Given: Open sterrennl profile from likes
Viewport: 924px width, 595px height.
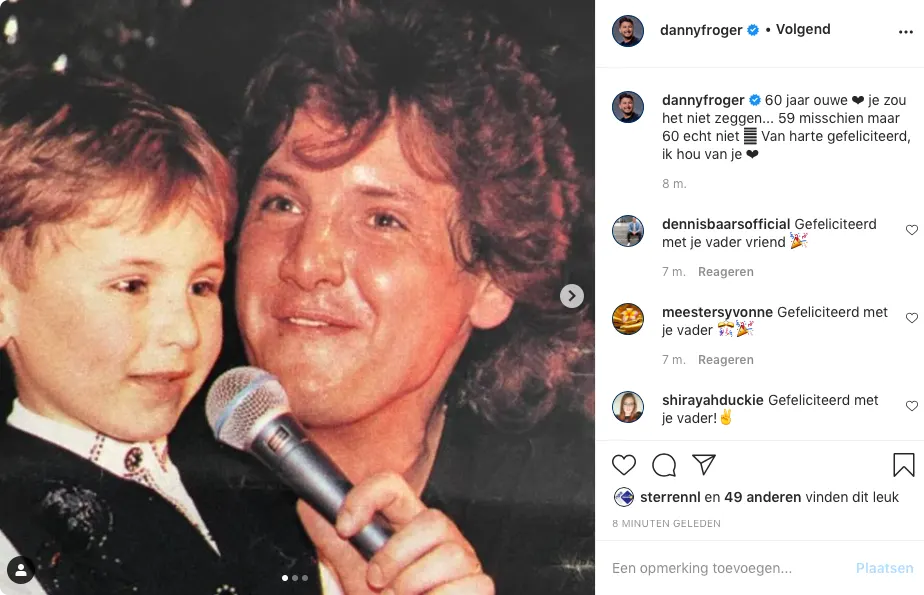Looking at the screenshot, I should point(670,497).
